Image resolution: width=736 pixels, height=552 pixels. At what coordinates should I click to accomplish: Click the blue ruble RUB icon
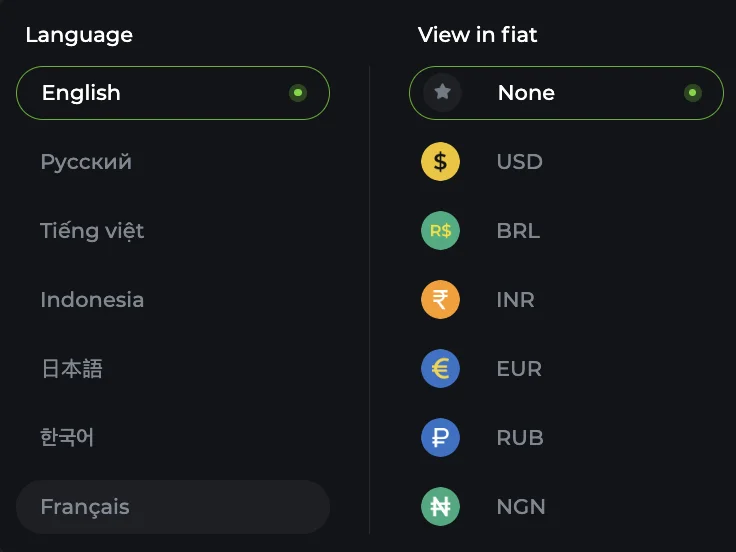coord(440,437)
